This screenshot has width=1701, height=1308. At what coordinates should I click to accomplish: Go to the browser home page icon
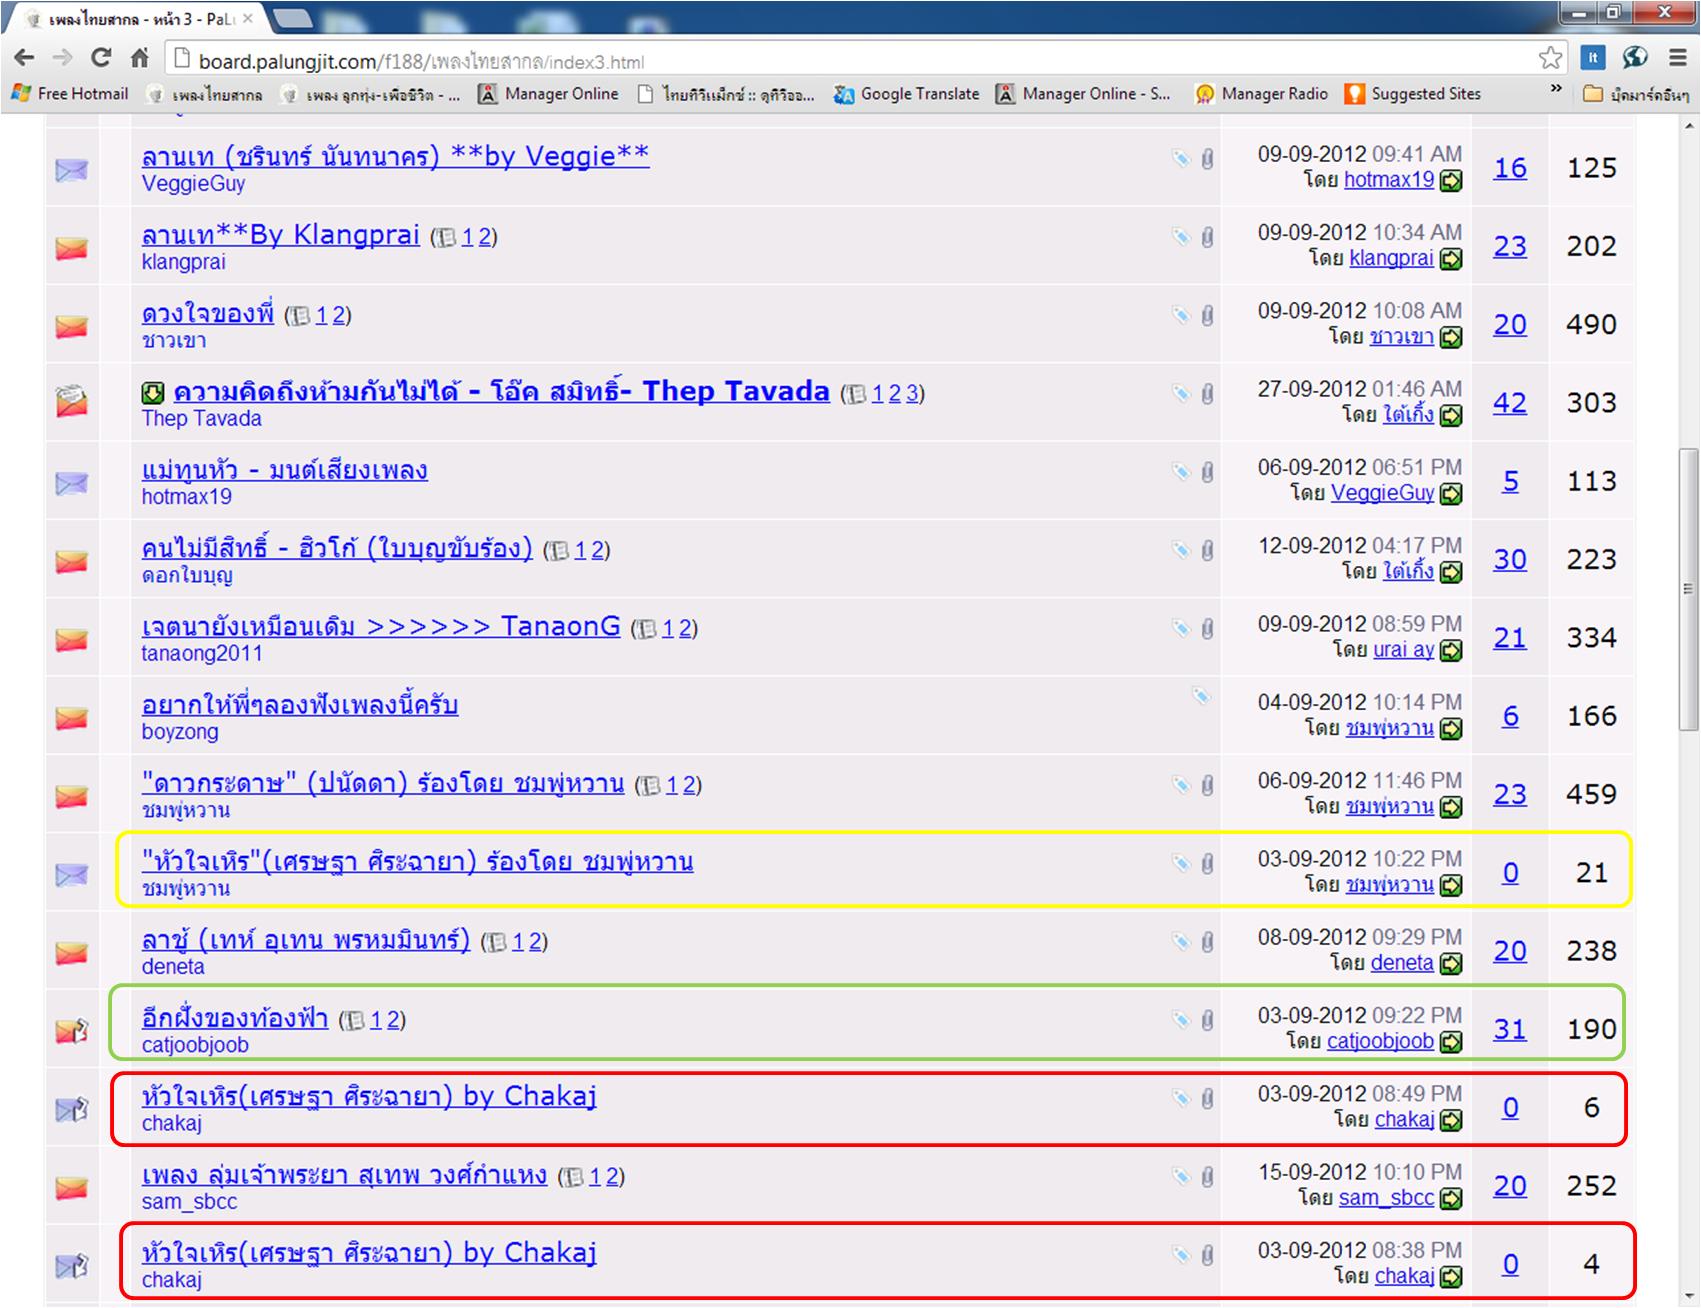(140, 58)
